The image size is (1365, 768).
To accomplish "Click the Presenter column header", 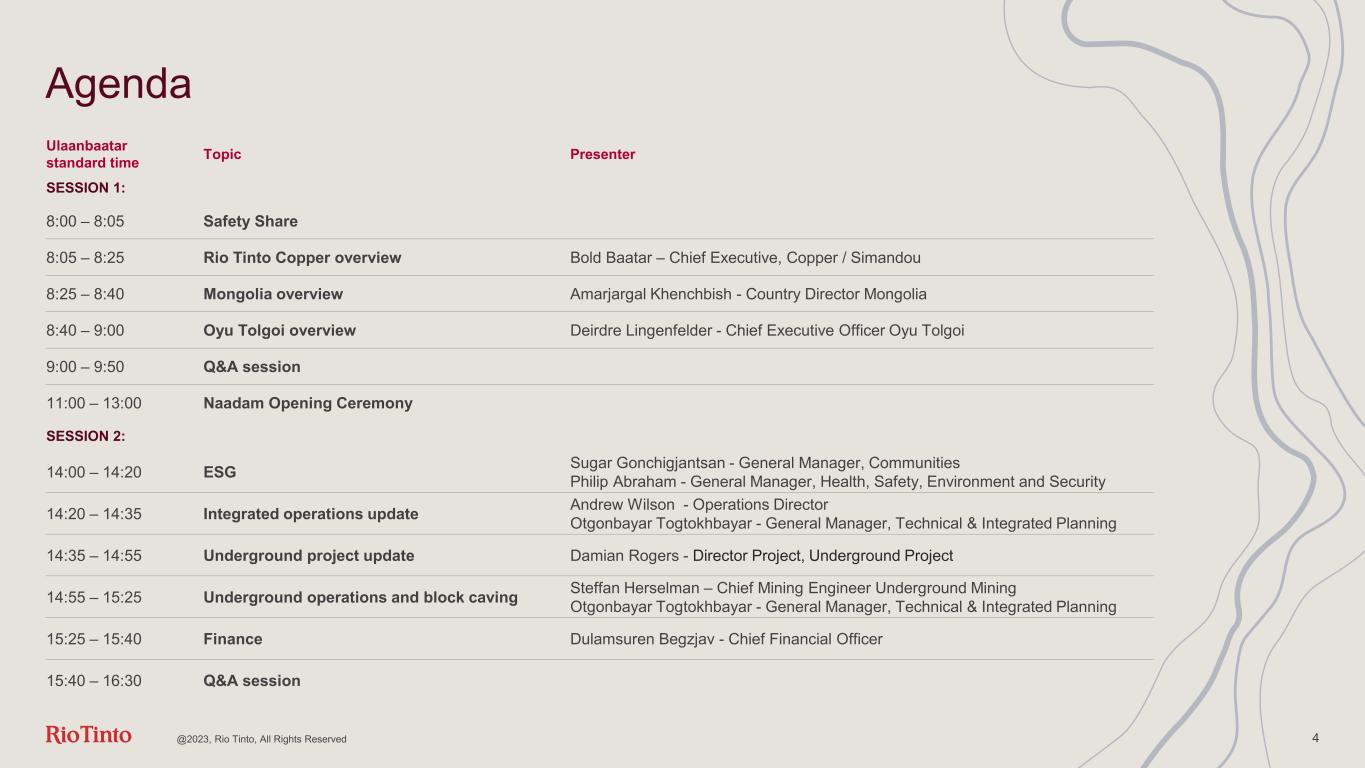I will pos(602,154).
